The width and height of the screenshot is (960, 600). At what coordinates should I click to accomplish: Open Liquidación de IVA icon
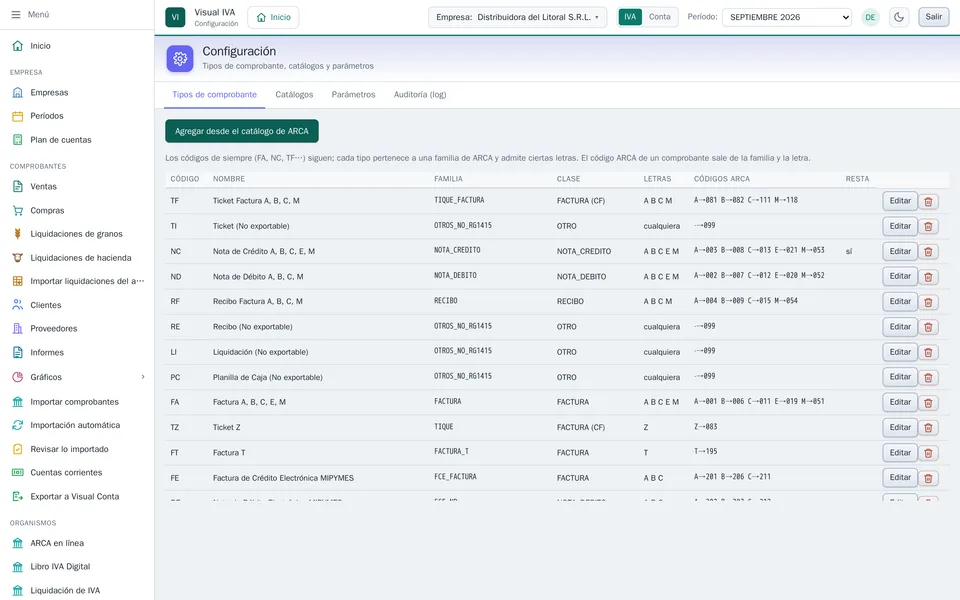18,591
